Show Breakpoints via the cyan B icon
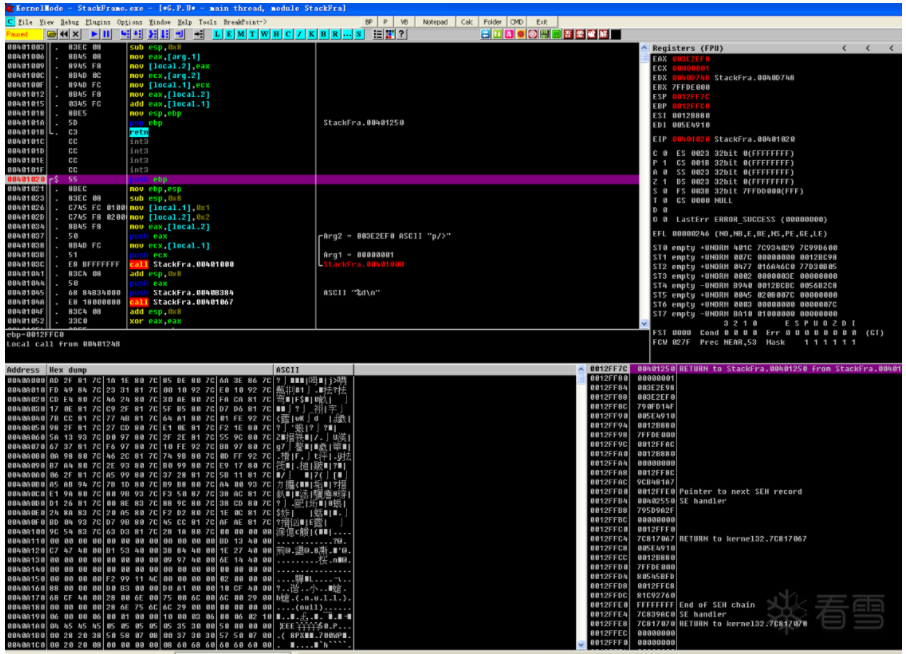Image resolution: width=906 pixels, height=654 pixels. 324,35
